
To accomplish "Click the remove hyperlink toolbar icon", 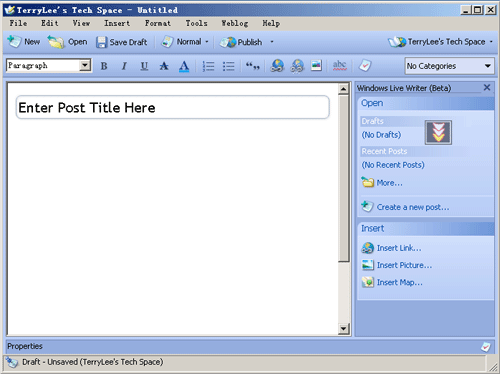I will click(297, 66).
